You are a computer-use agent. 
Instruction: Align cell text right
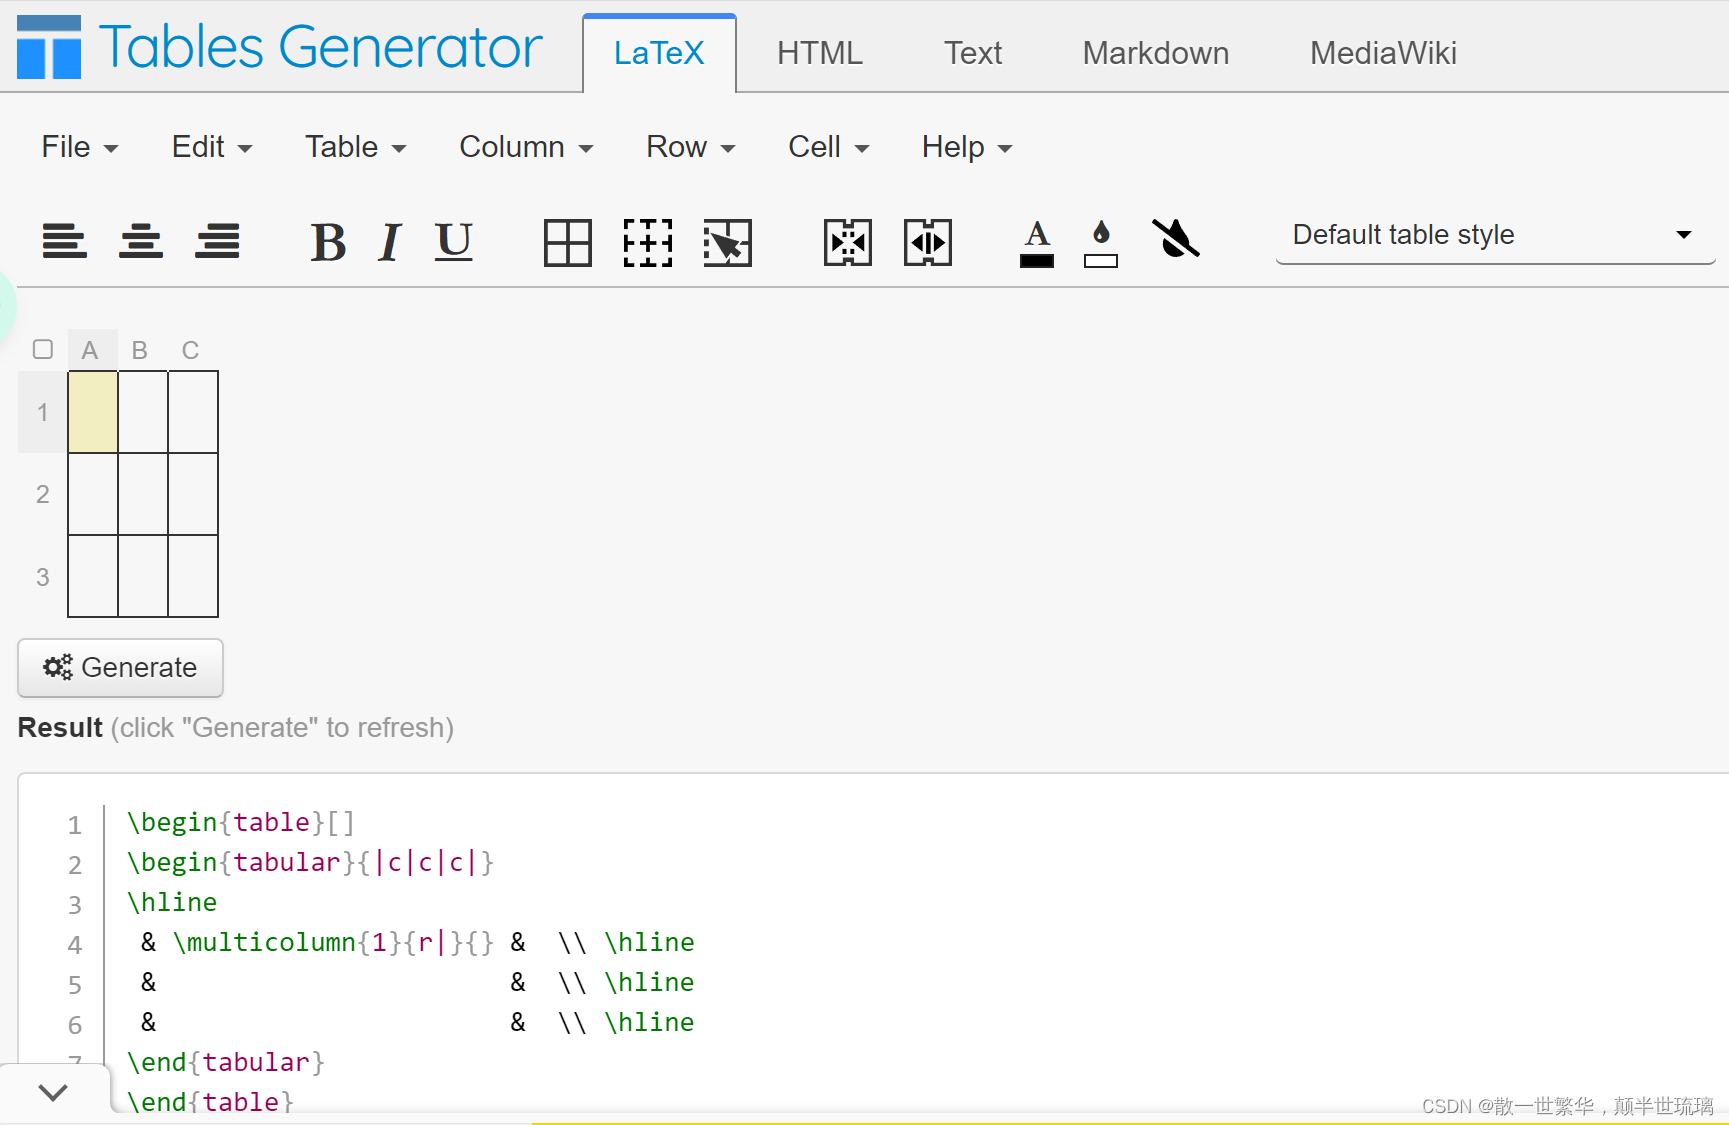[217, 241]
